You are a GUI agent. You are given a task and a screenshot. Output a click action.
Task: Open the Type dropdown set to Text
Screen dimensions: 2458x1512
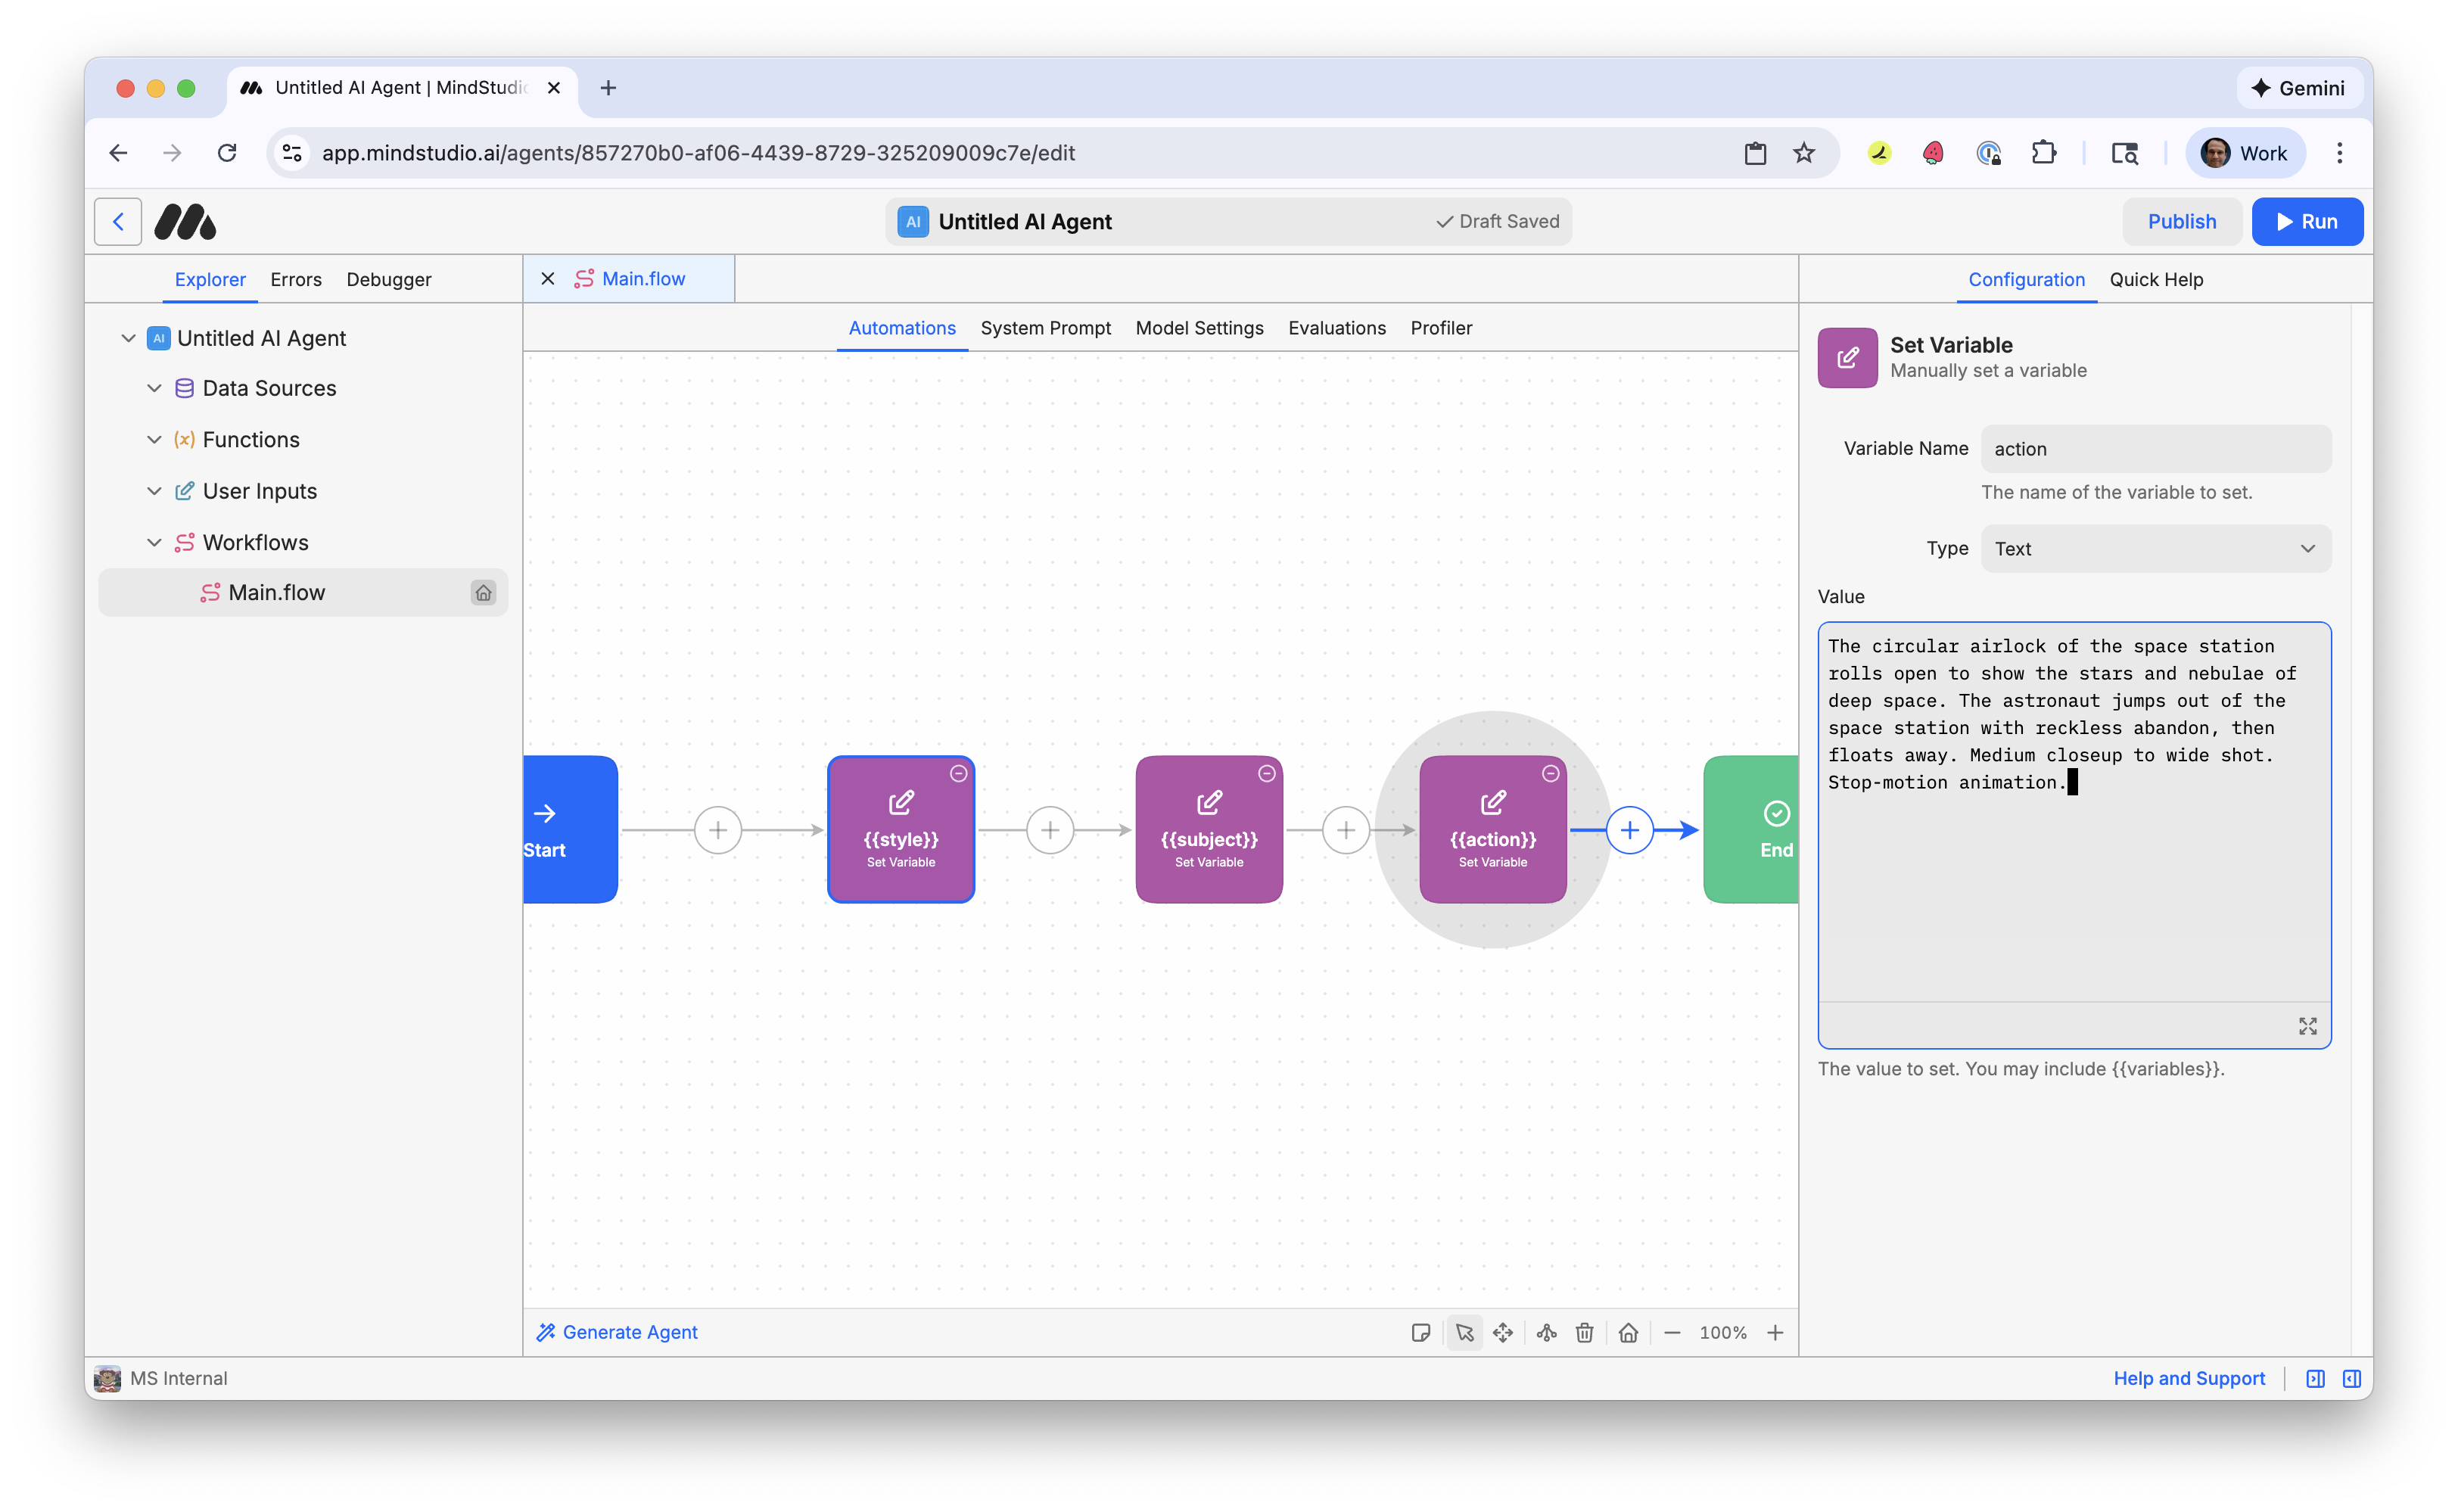click(x=2155, y=549)
